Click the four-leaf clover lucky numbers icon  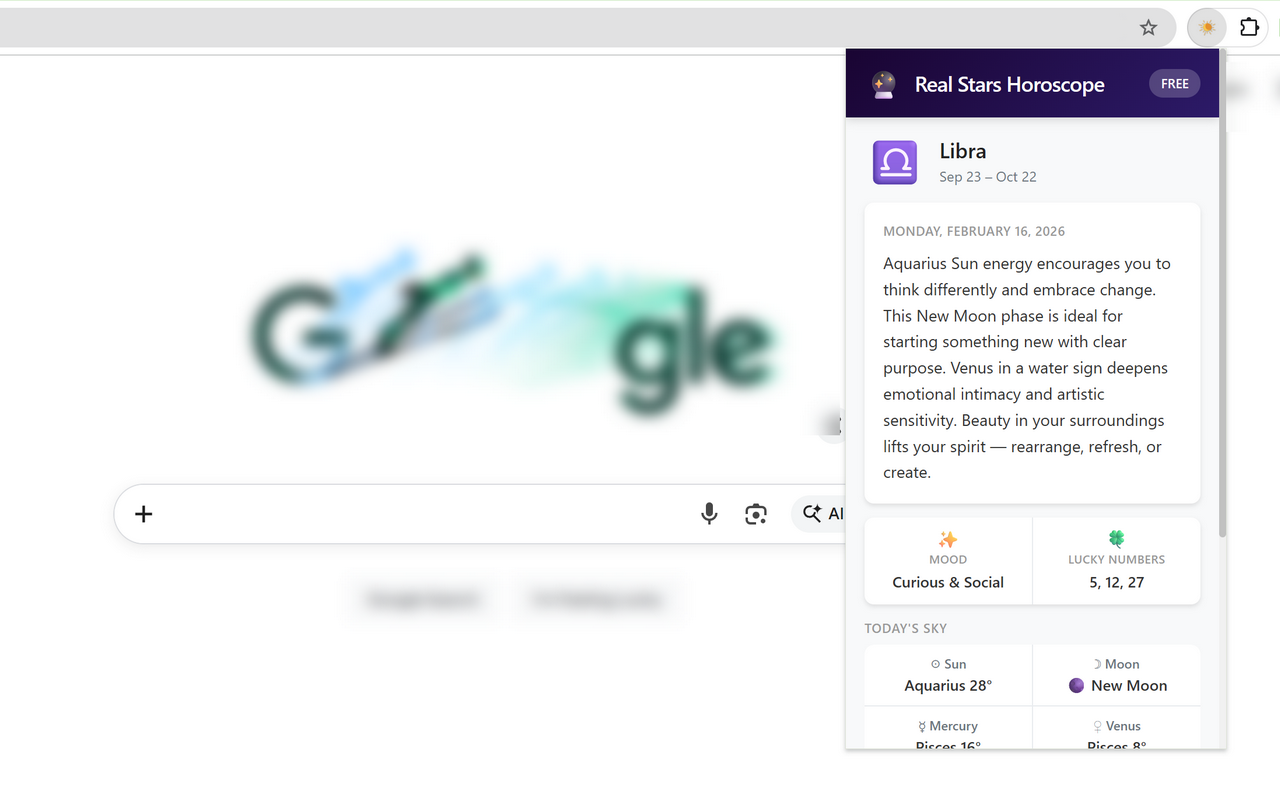point(1116,539)
